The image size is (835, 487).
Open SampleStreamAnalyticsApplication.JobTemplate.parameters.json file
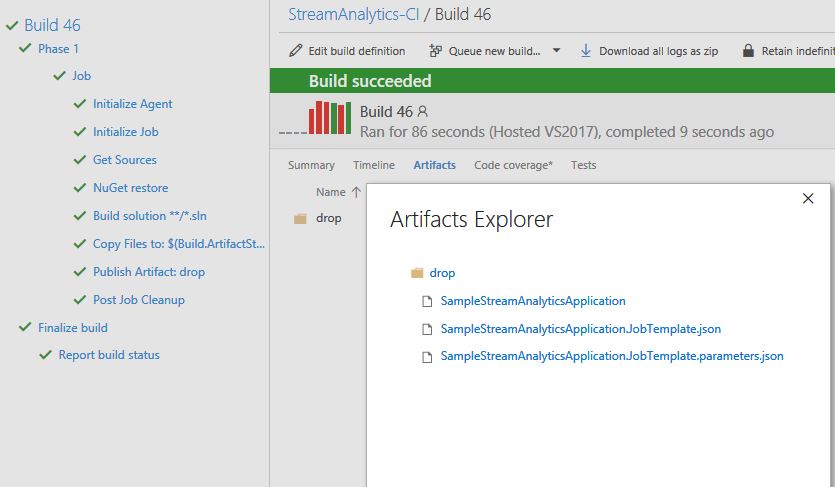coord(612,356)
